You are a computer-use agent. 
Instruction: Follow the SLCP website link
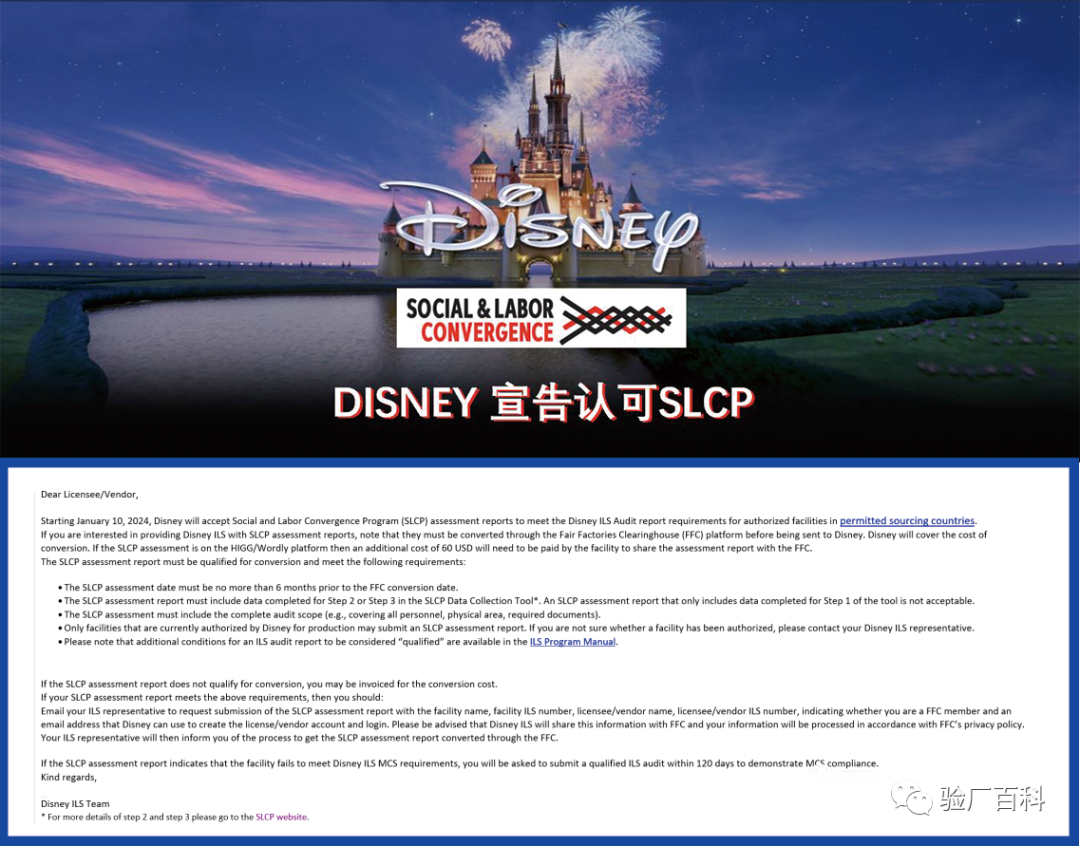282,817
